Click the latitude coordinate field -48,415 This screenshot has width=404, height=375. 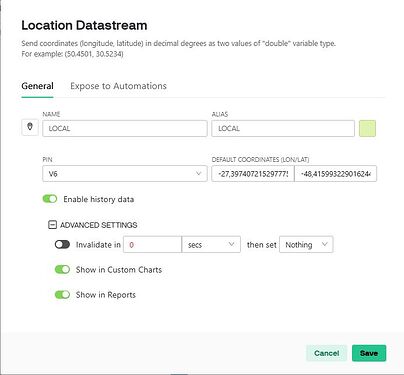pos(336,174)
